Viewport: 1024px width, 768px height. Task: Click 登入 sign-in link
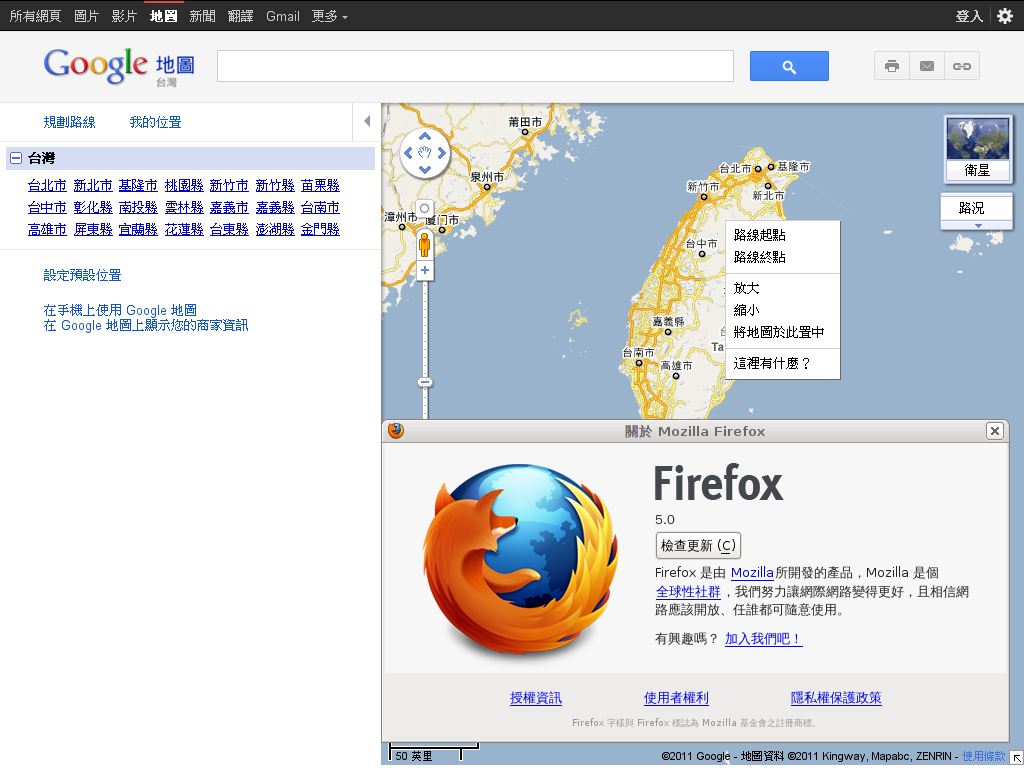click(x=969, y=16)
